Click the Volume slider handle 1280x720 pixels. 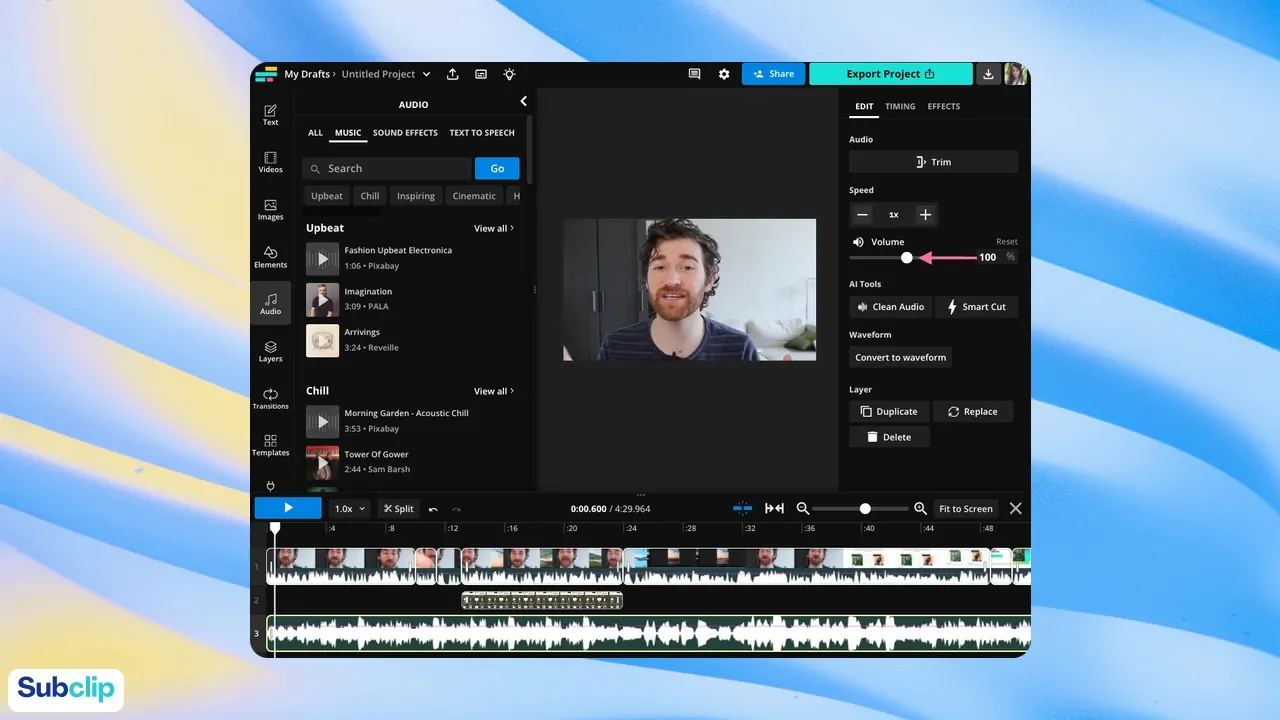906,258
